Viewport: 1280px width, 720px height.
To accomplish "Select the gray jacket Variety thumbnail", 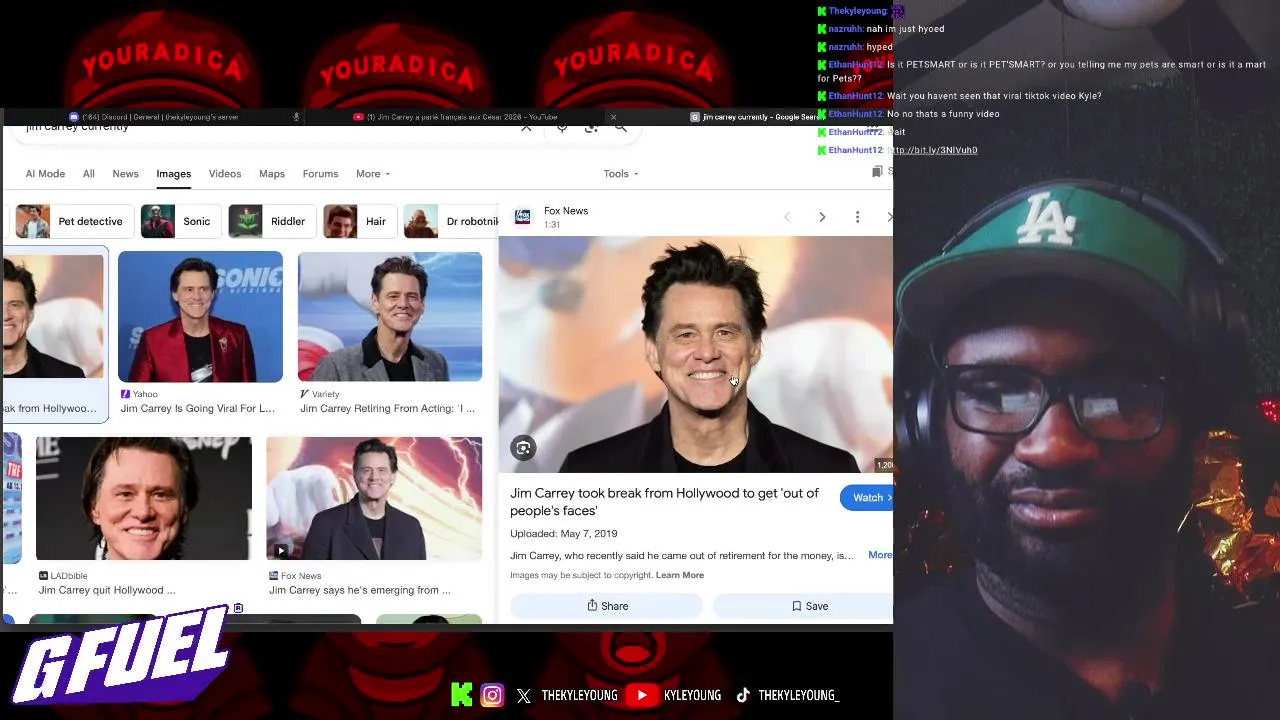I will (x=390, y=316).
